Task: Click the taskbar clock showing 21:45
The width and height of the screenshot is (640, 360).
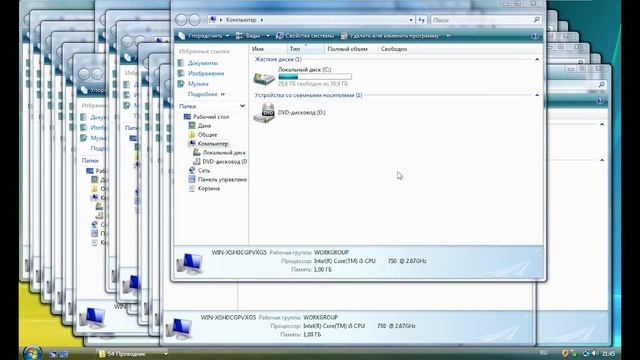Action: tap(608, 353)
